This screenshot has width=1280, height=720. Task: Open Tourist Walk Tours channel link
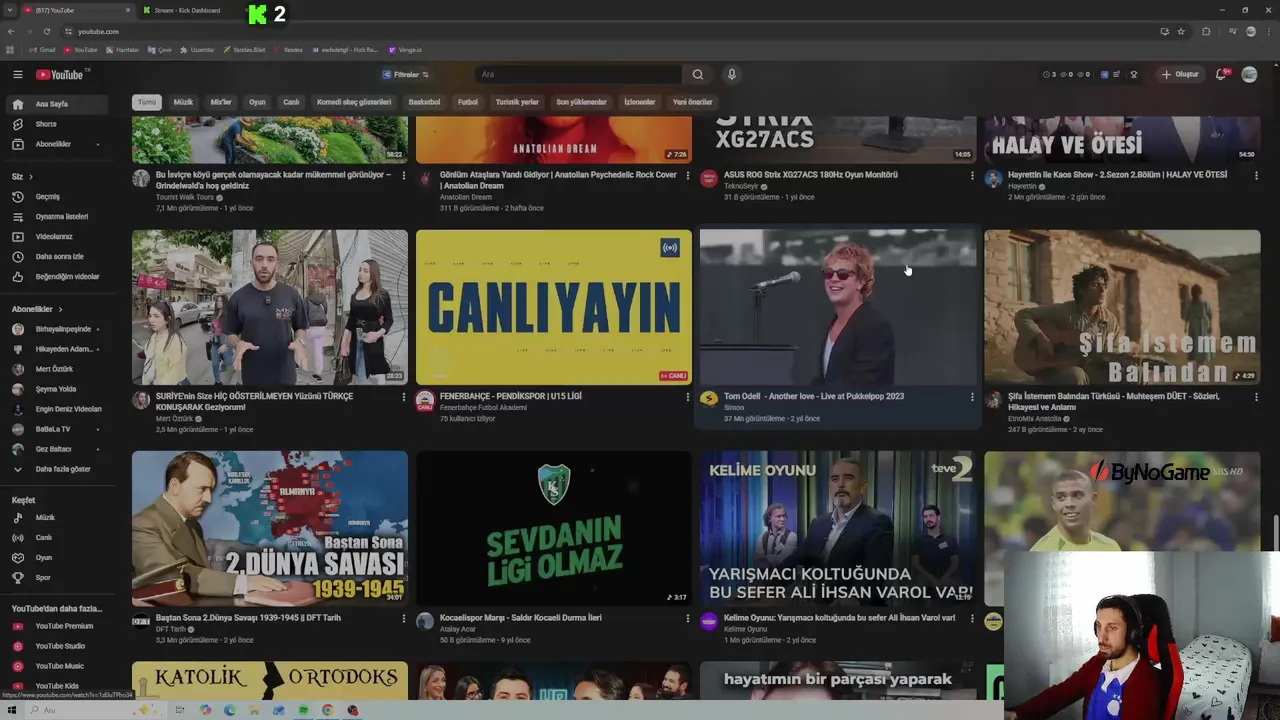pos(185,197)
